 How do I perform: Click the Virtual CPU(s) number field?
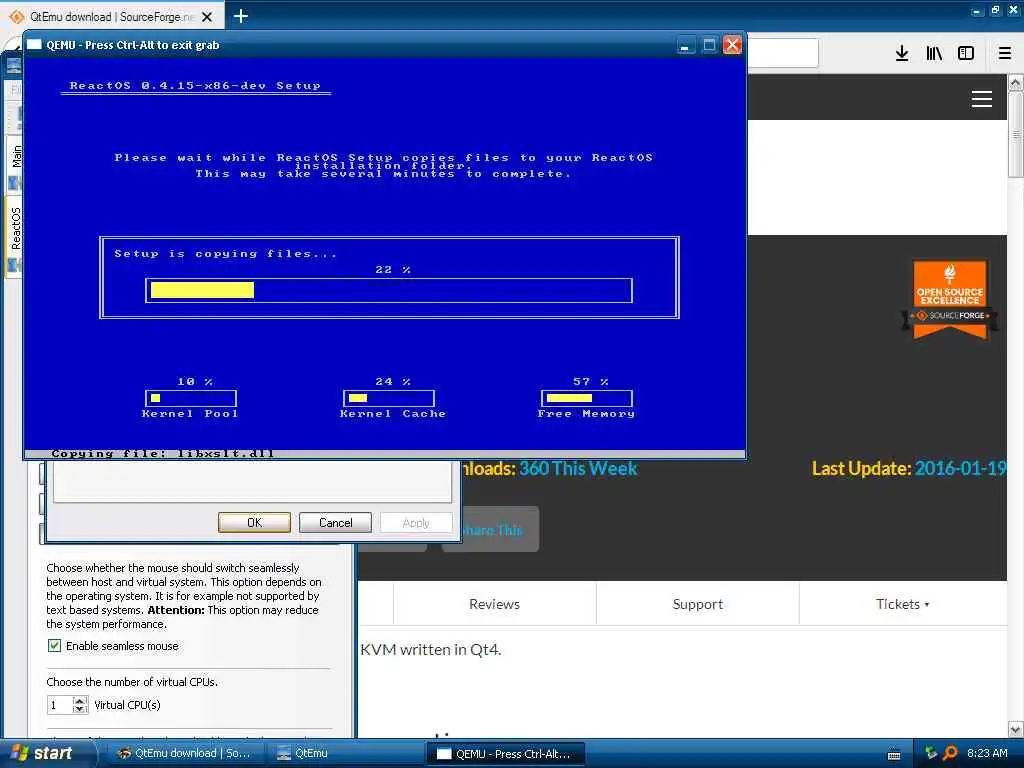point(61,705)
